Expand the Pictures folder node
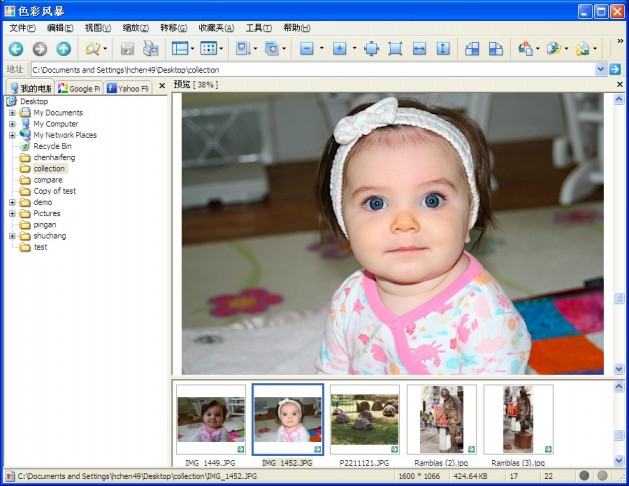Viewport: 629px width, 486px height. 12,213
